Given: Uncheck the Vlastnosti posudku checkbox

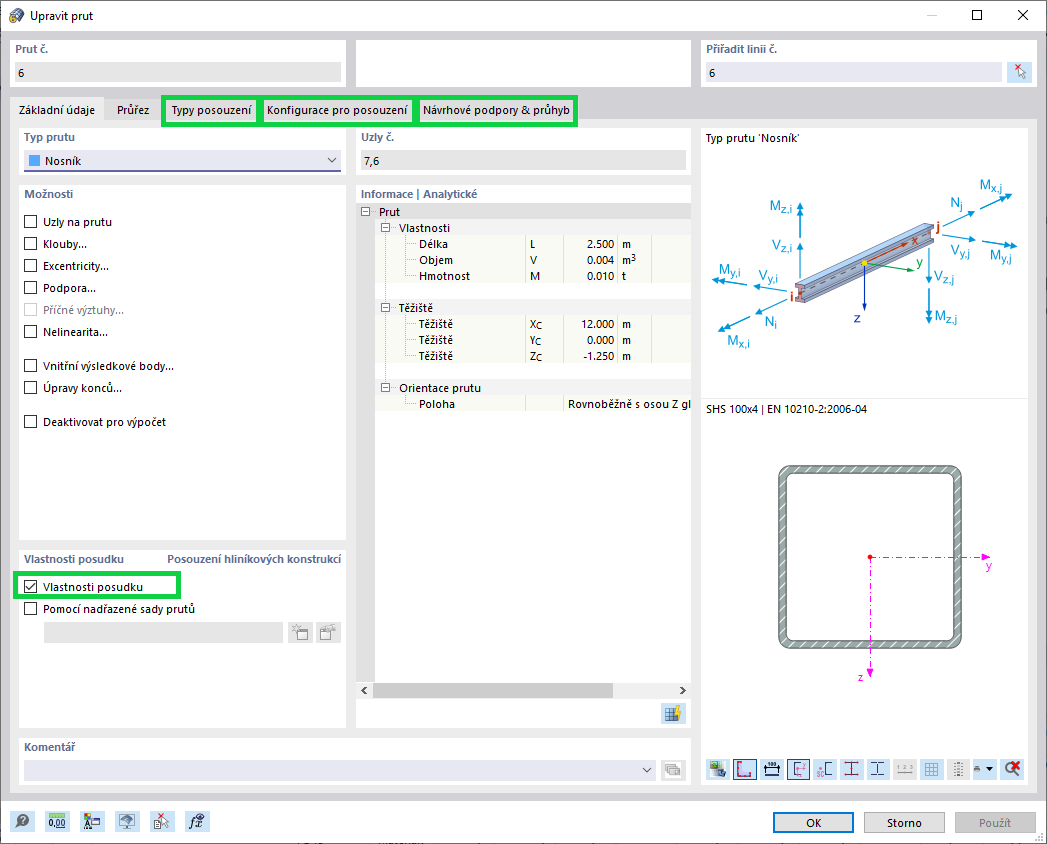Looking at the screenshot, I should (30, 587).
